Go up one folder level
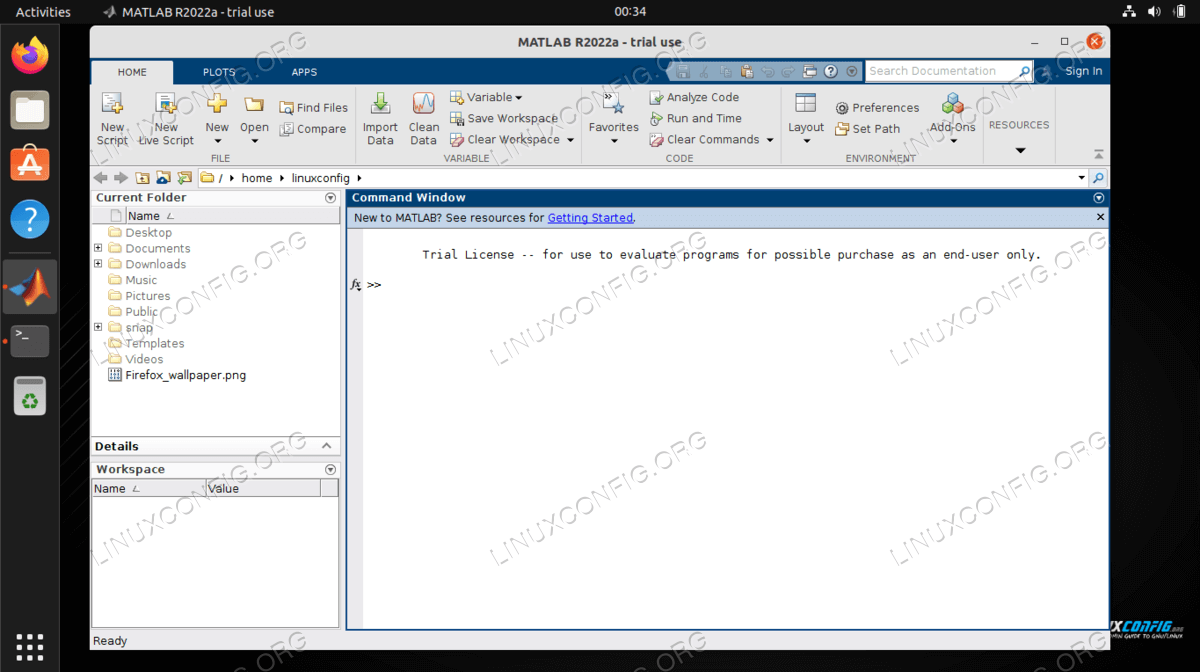1200x672 pixels. (x=142, y=178)
